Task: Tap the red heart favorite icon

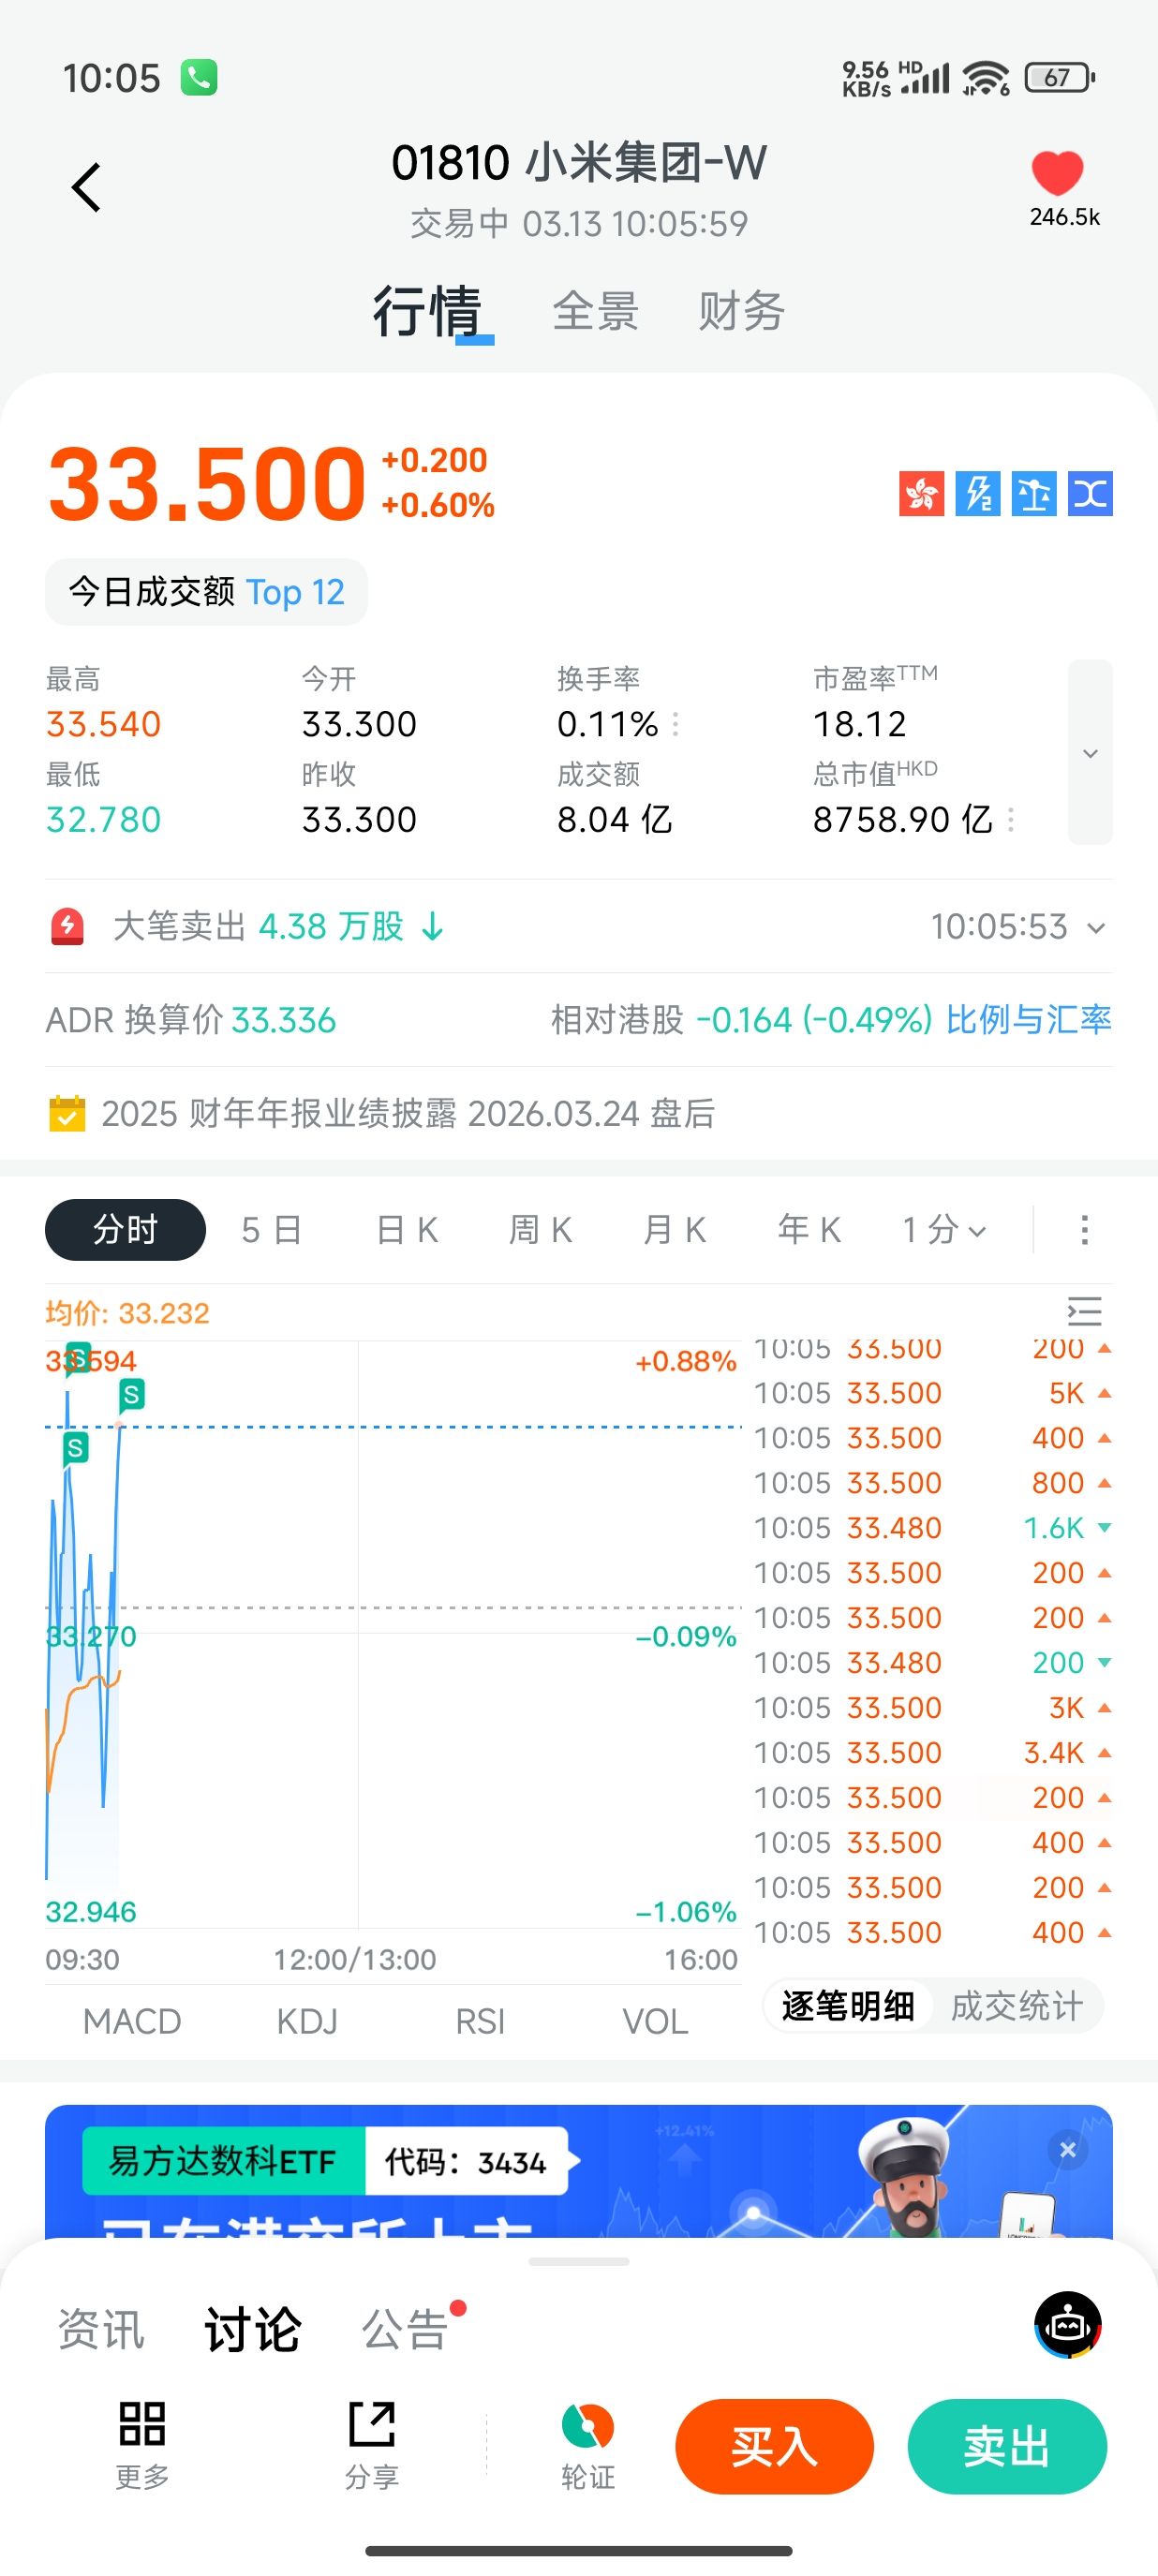Action: 1057,173
